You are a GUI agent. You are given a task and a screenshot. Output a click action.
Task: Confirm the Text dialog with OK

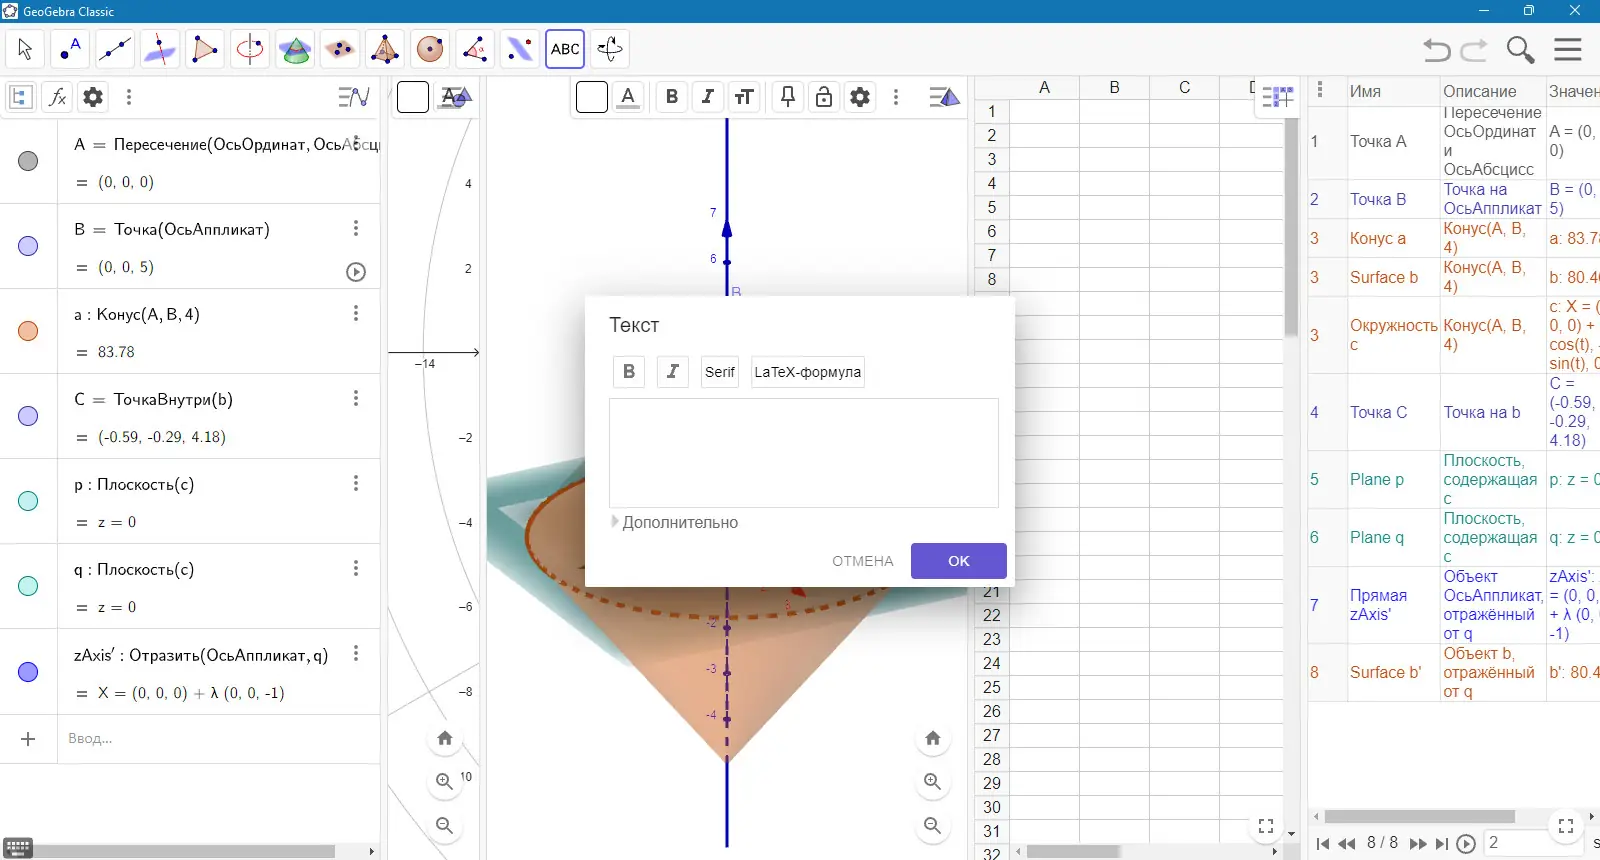tap(959, 561)
